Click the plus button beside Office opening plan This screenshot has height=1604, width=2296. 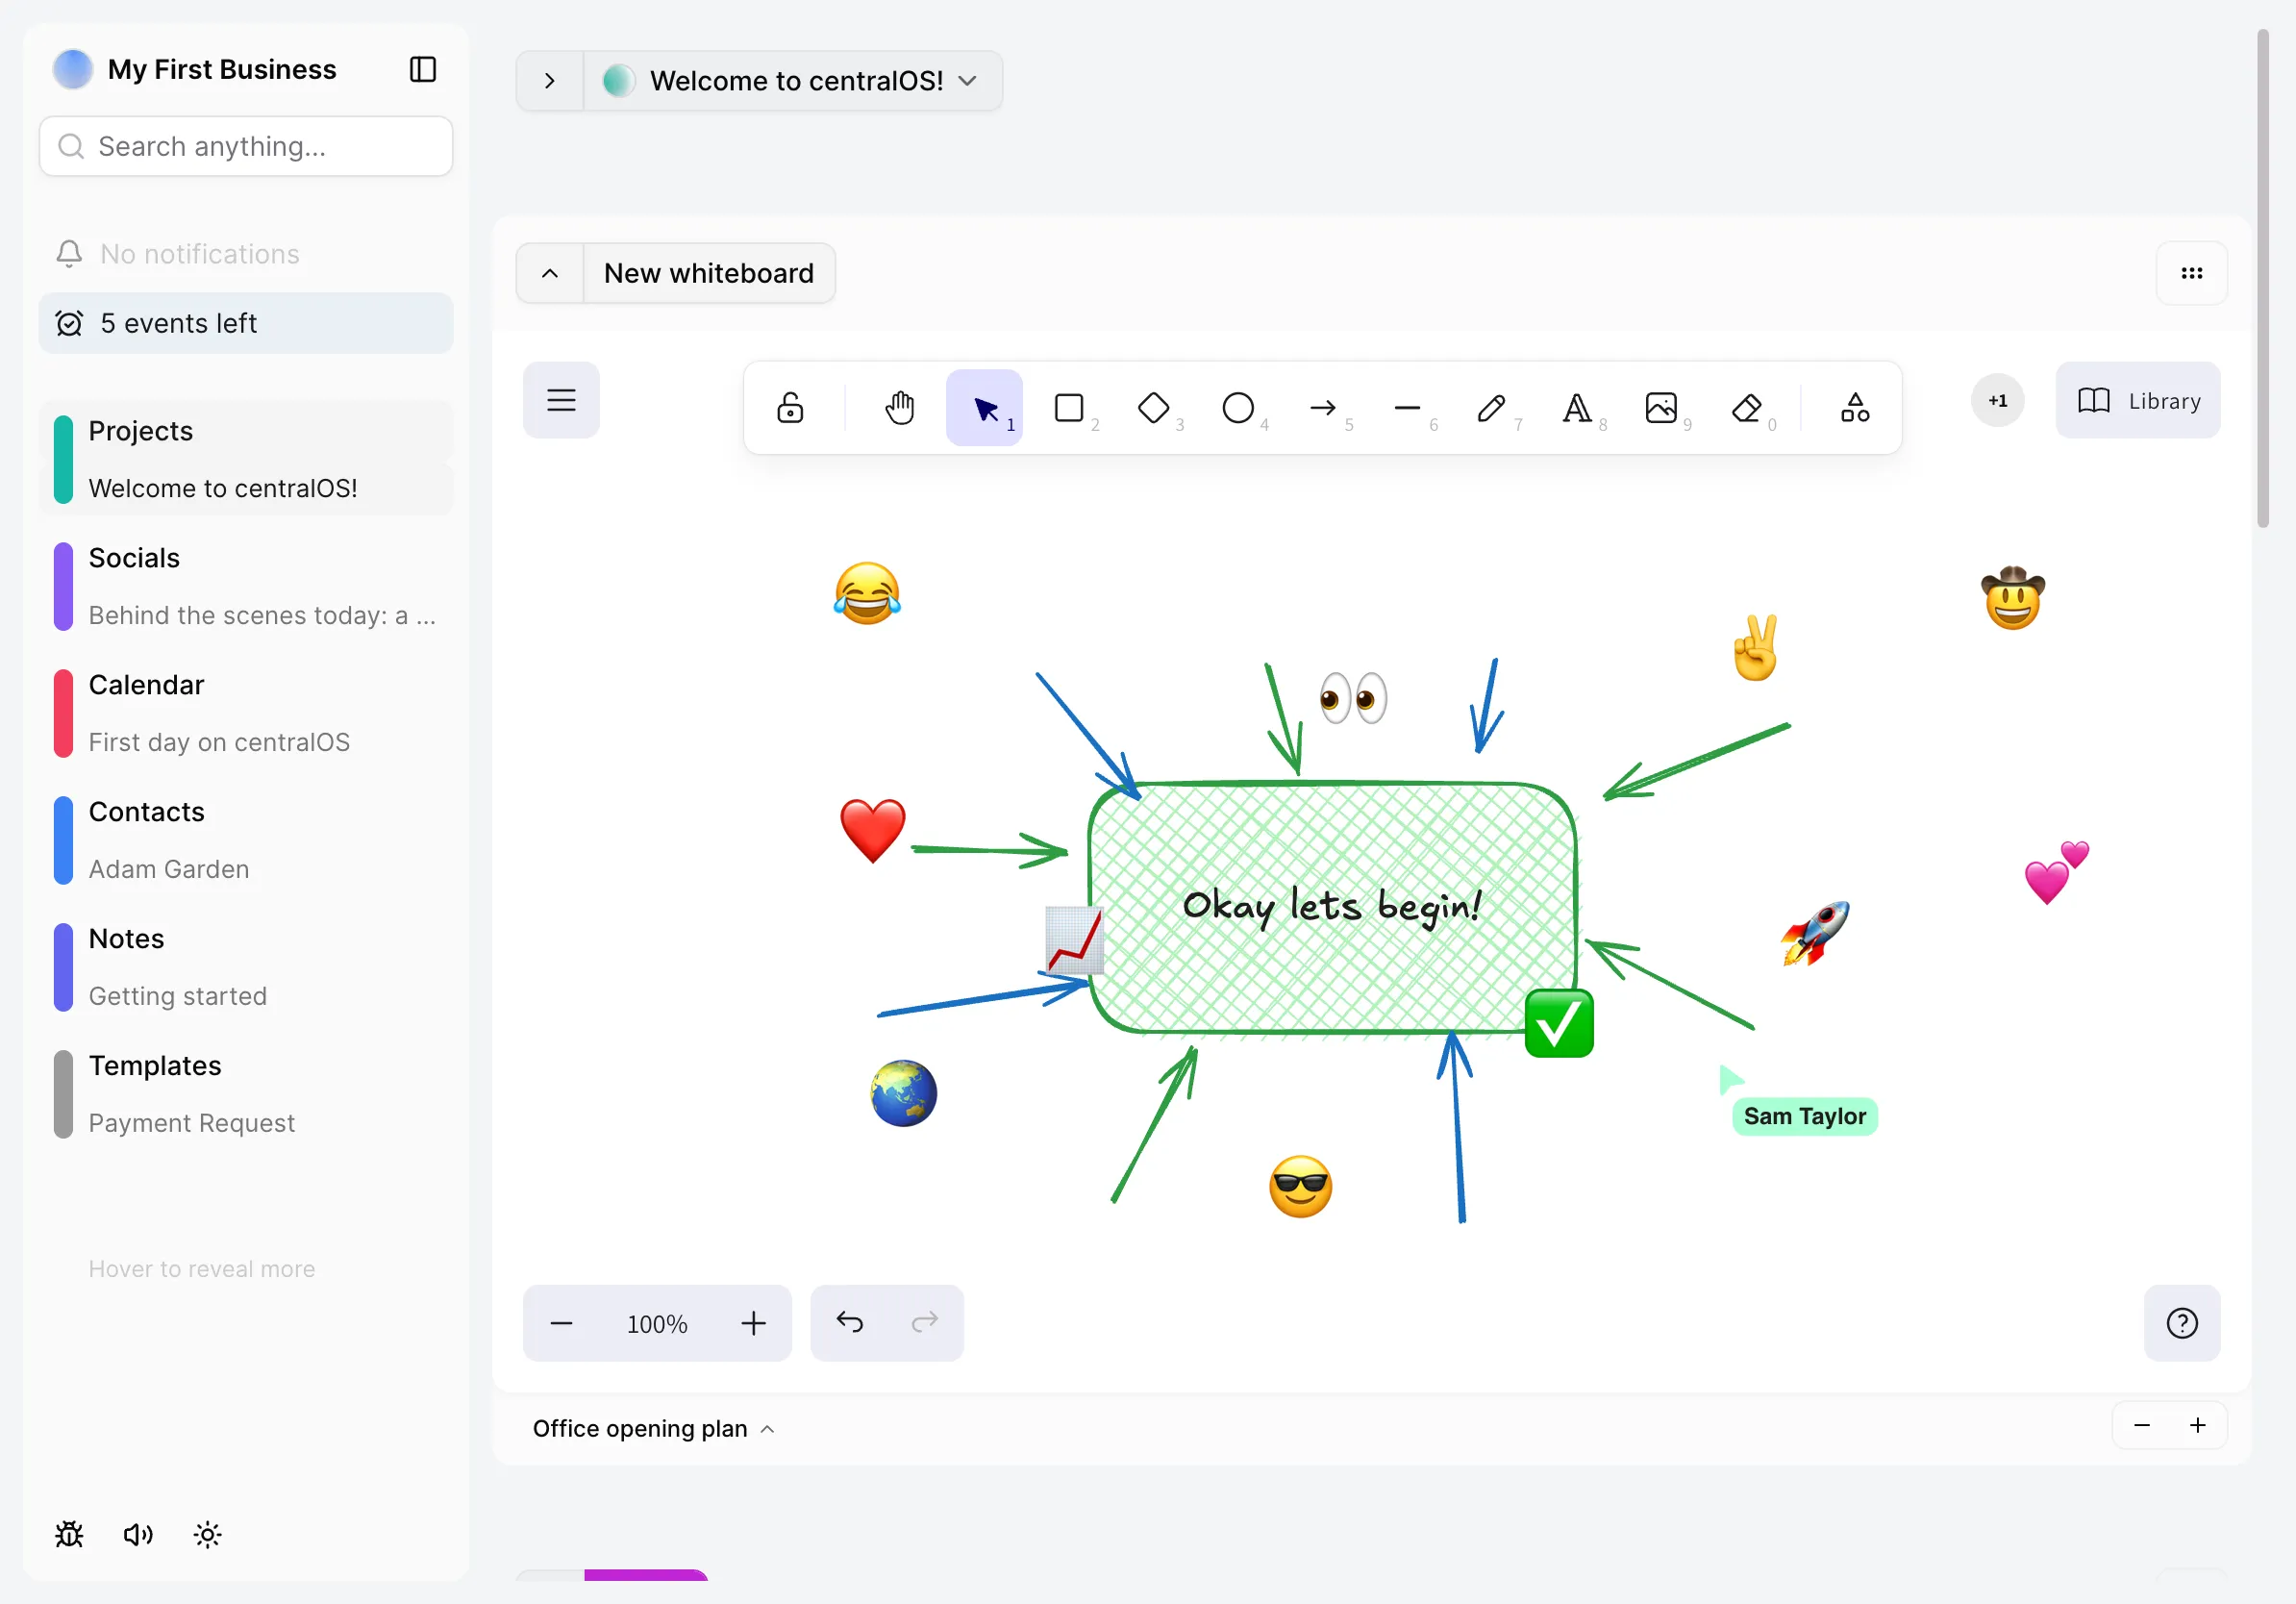tap(2198, 1425)
